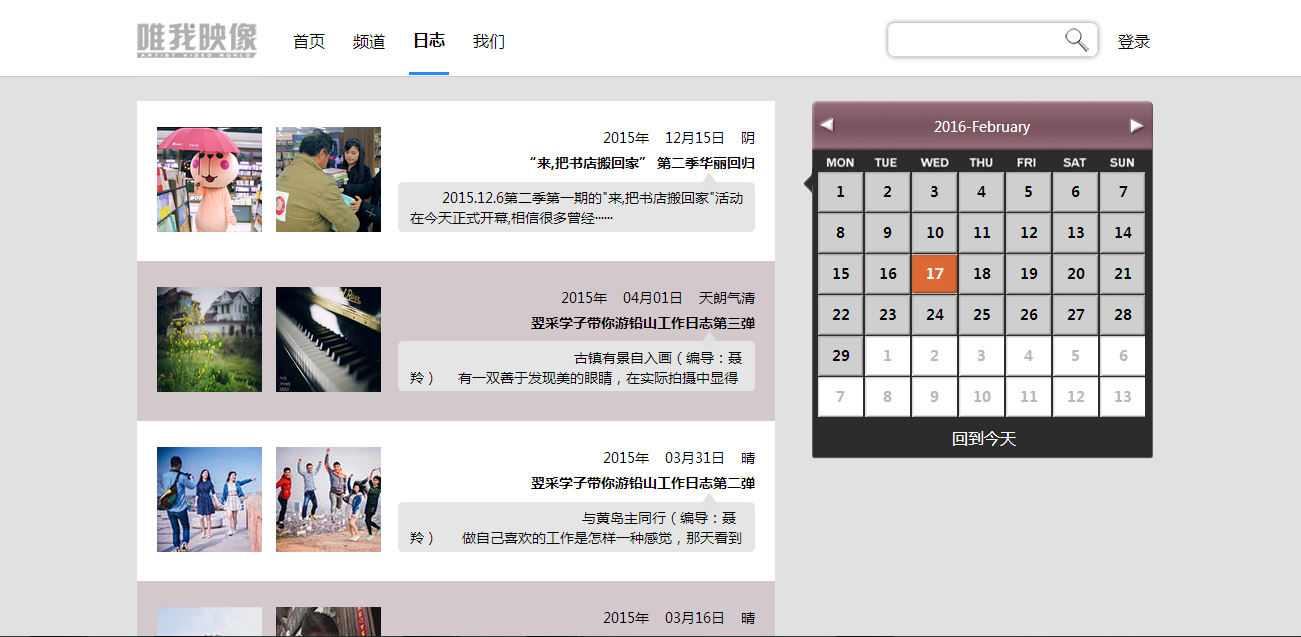Image resolution: width=1301 pixels, height=637 pixels.
Task: Select February 14 in calendar
Action: tap(1123, 233)
